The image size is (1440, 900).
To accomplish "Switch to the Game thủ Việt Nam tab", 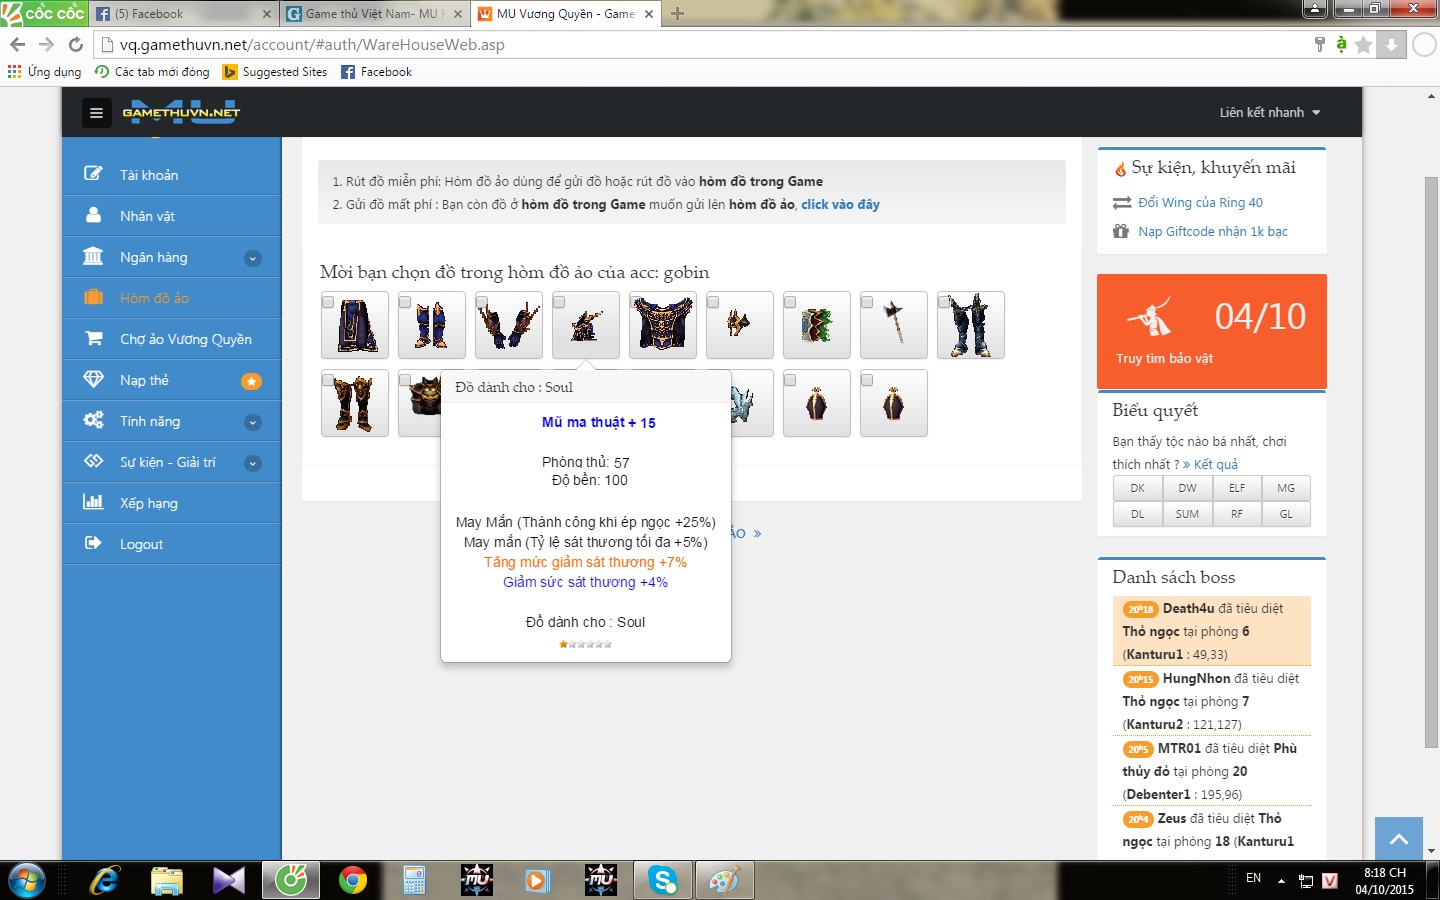I will 374,14.
